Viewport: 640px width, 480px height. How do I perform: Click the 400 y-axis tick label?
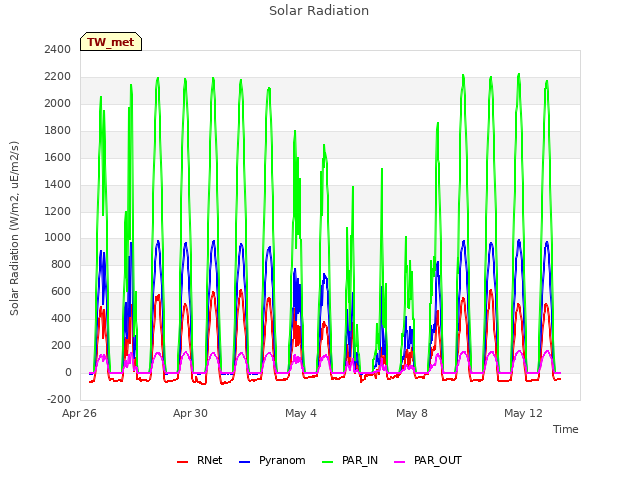pyautogui.click(x=61, y=318)
